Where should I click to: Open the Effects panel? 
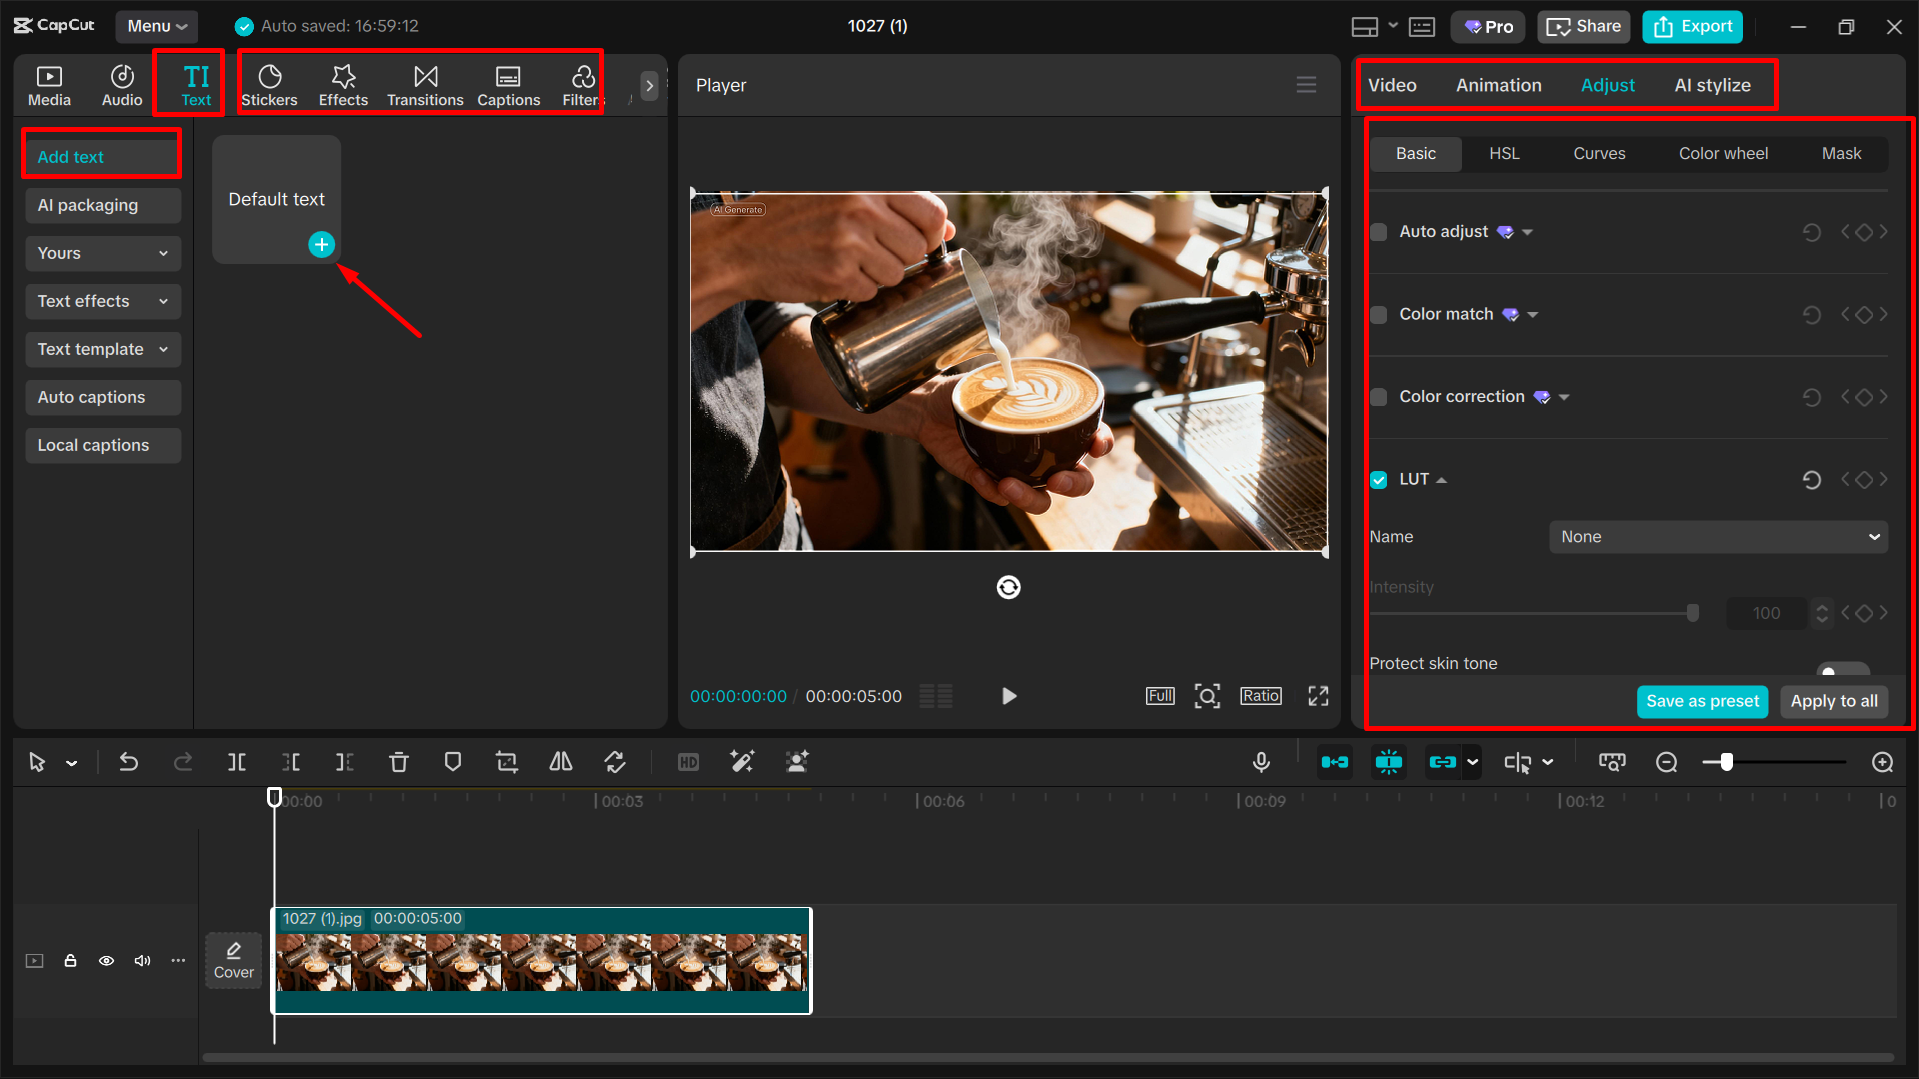pyautogui.click(x=343, y=84)
